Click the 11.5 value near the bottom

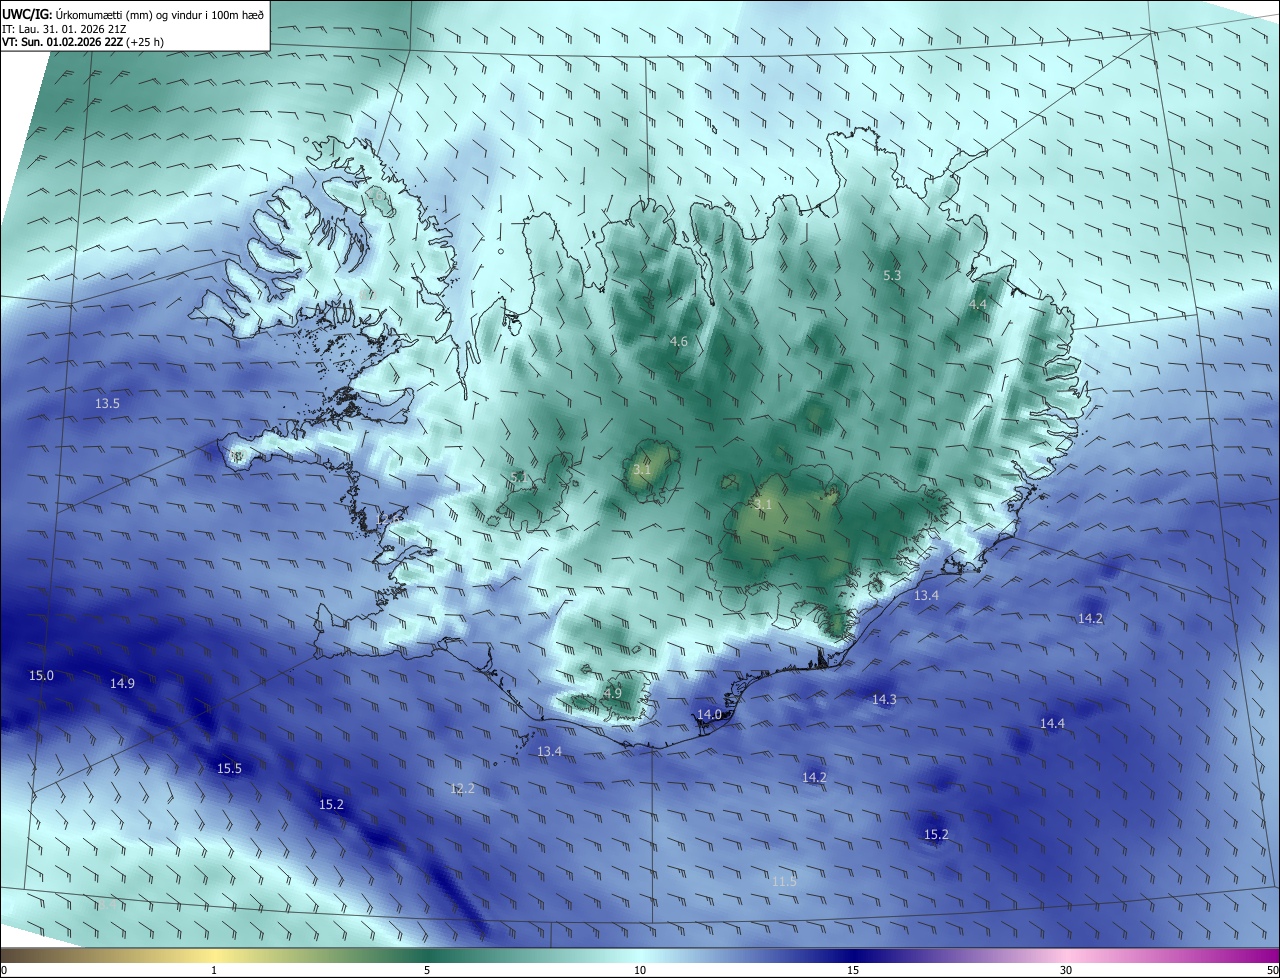click(785, 881)
